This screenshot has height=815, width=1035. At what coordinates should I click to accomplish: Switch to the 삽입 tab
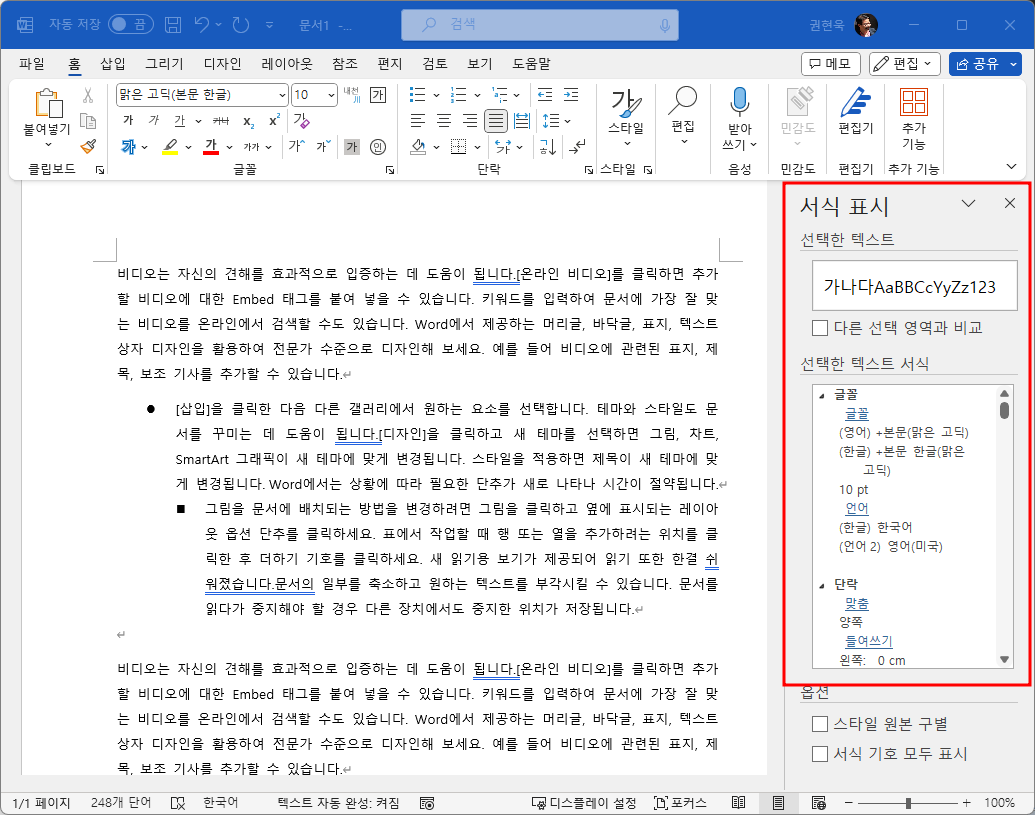click(113, 64)
